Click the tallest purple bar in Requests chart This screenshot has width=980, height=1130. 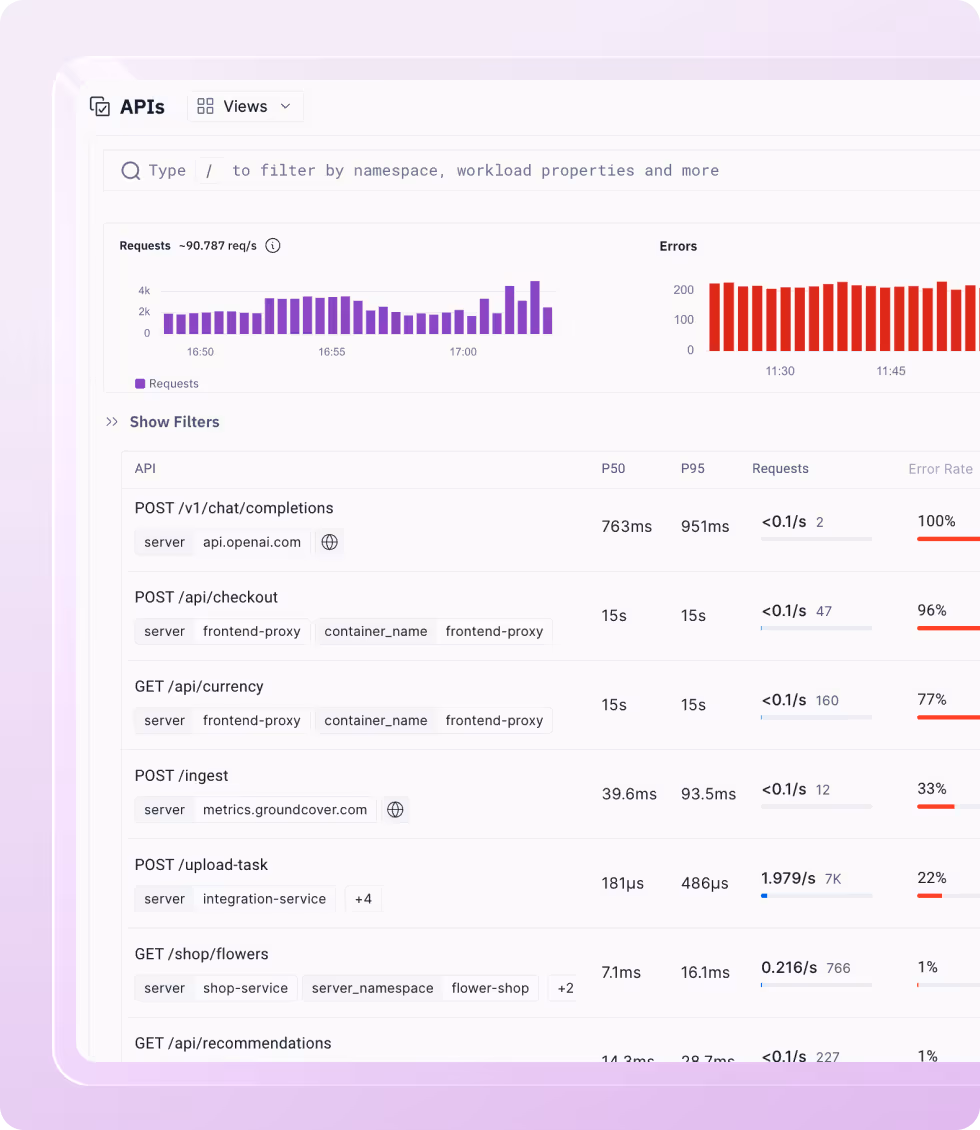pos(535,307)
